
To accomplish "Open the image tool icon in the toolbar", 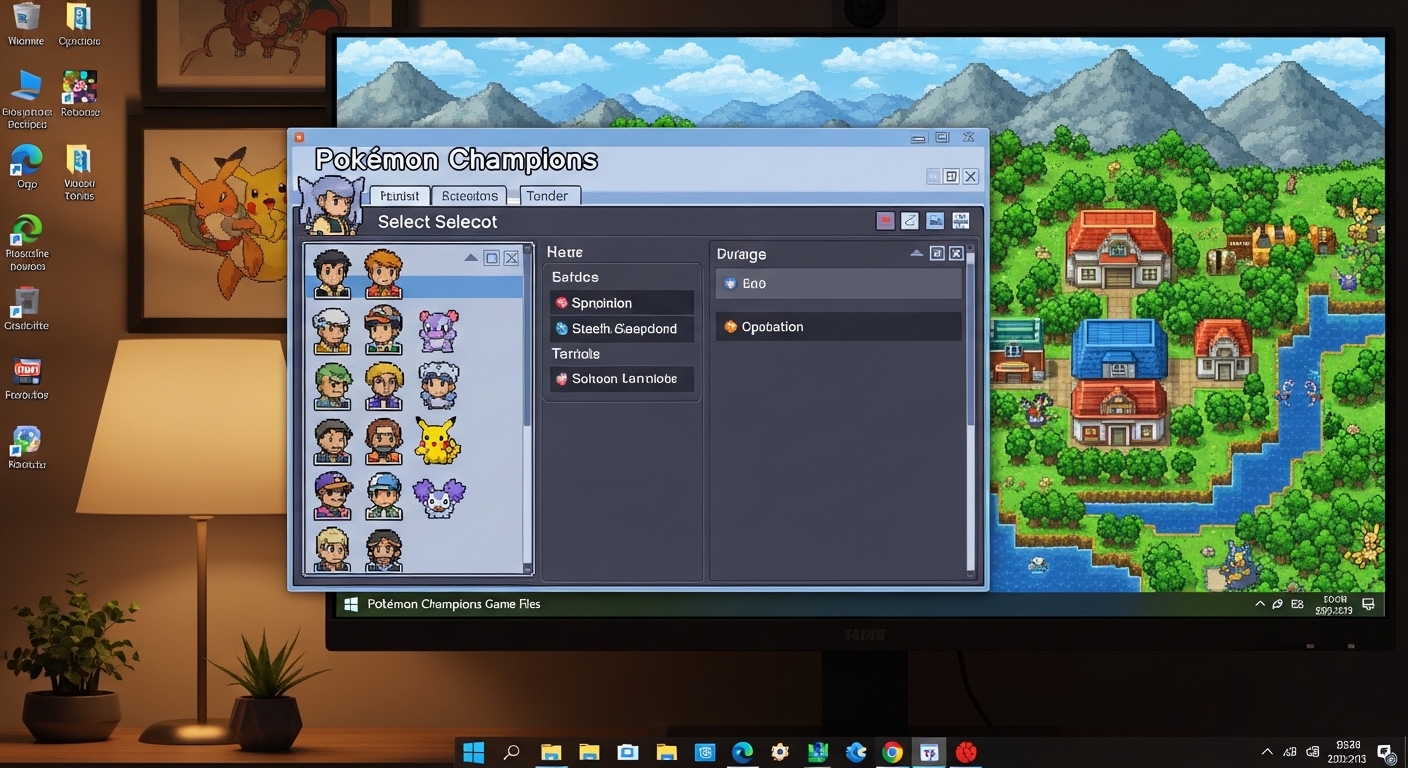I will (935, 220).
